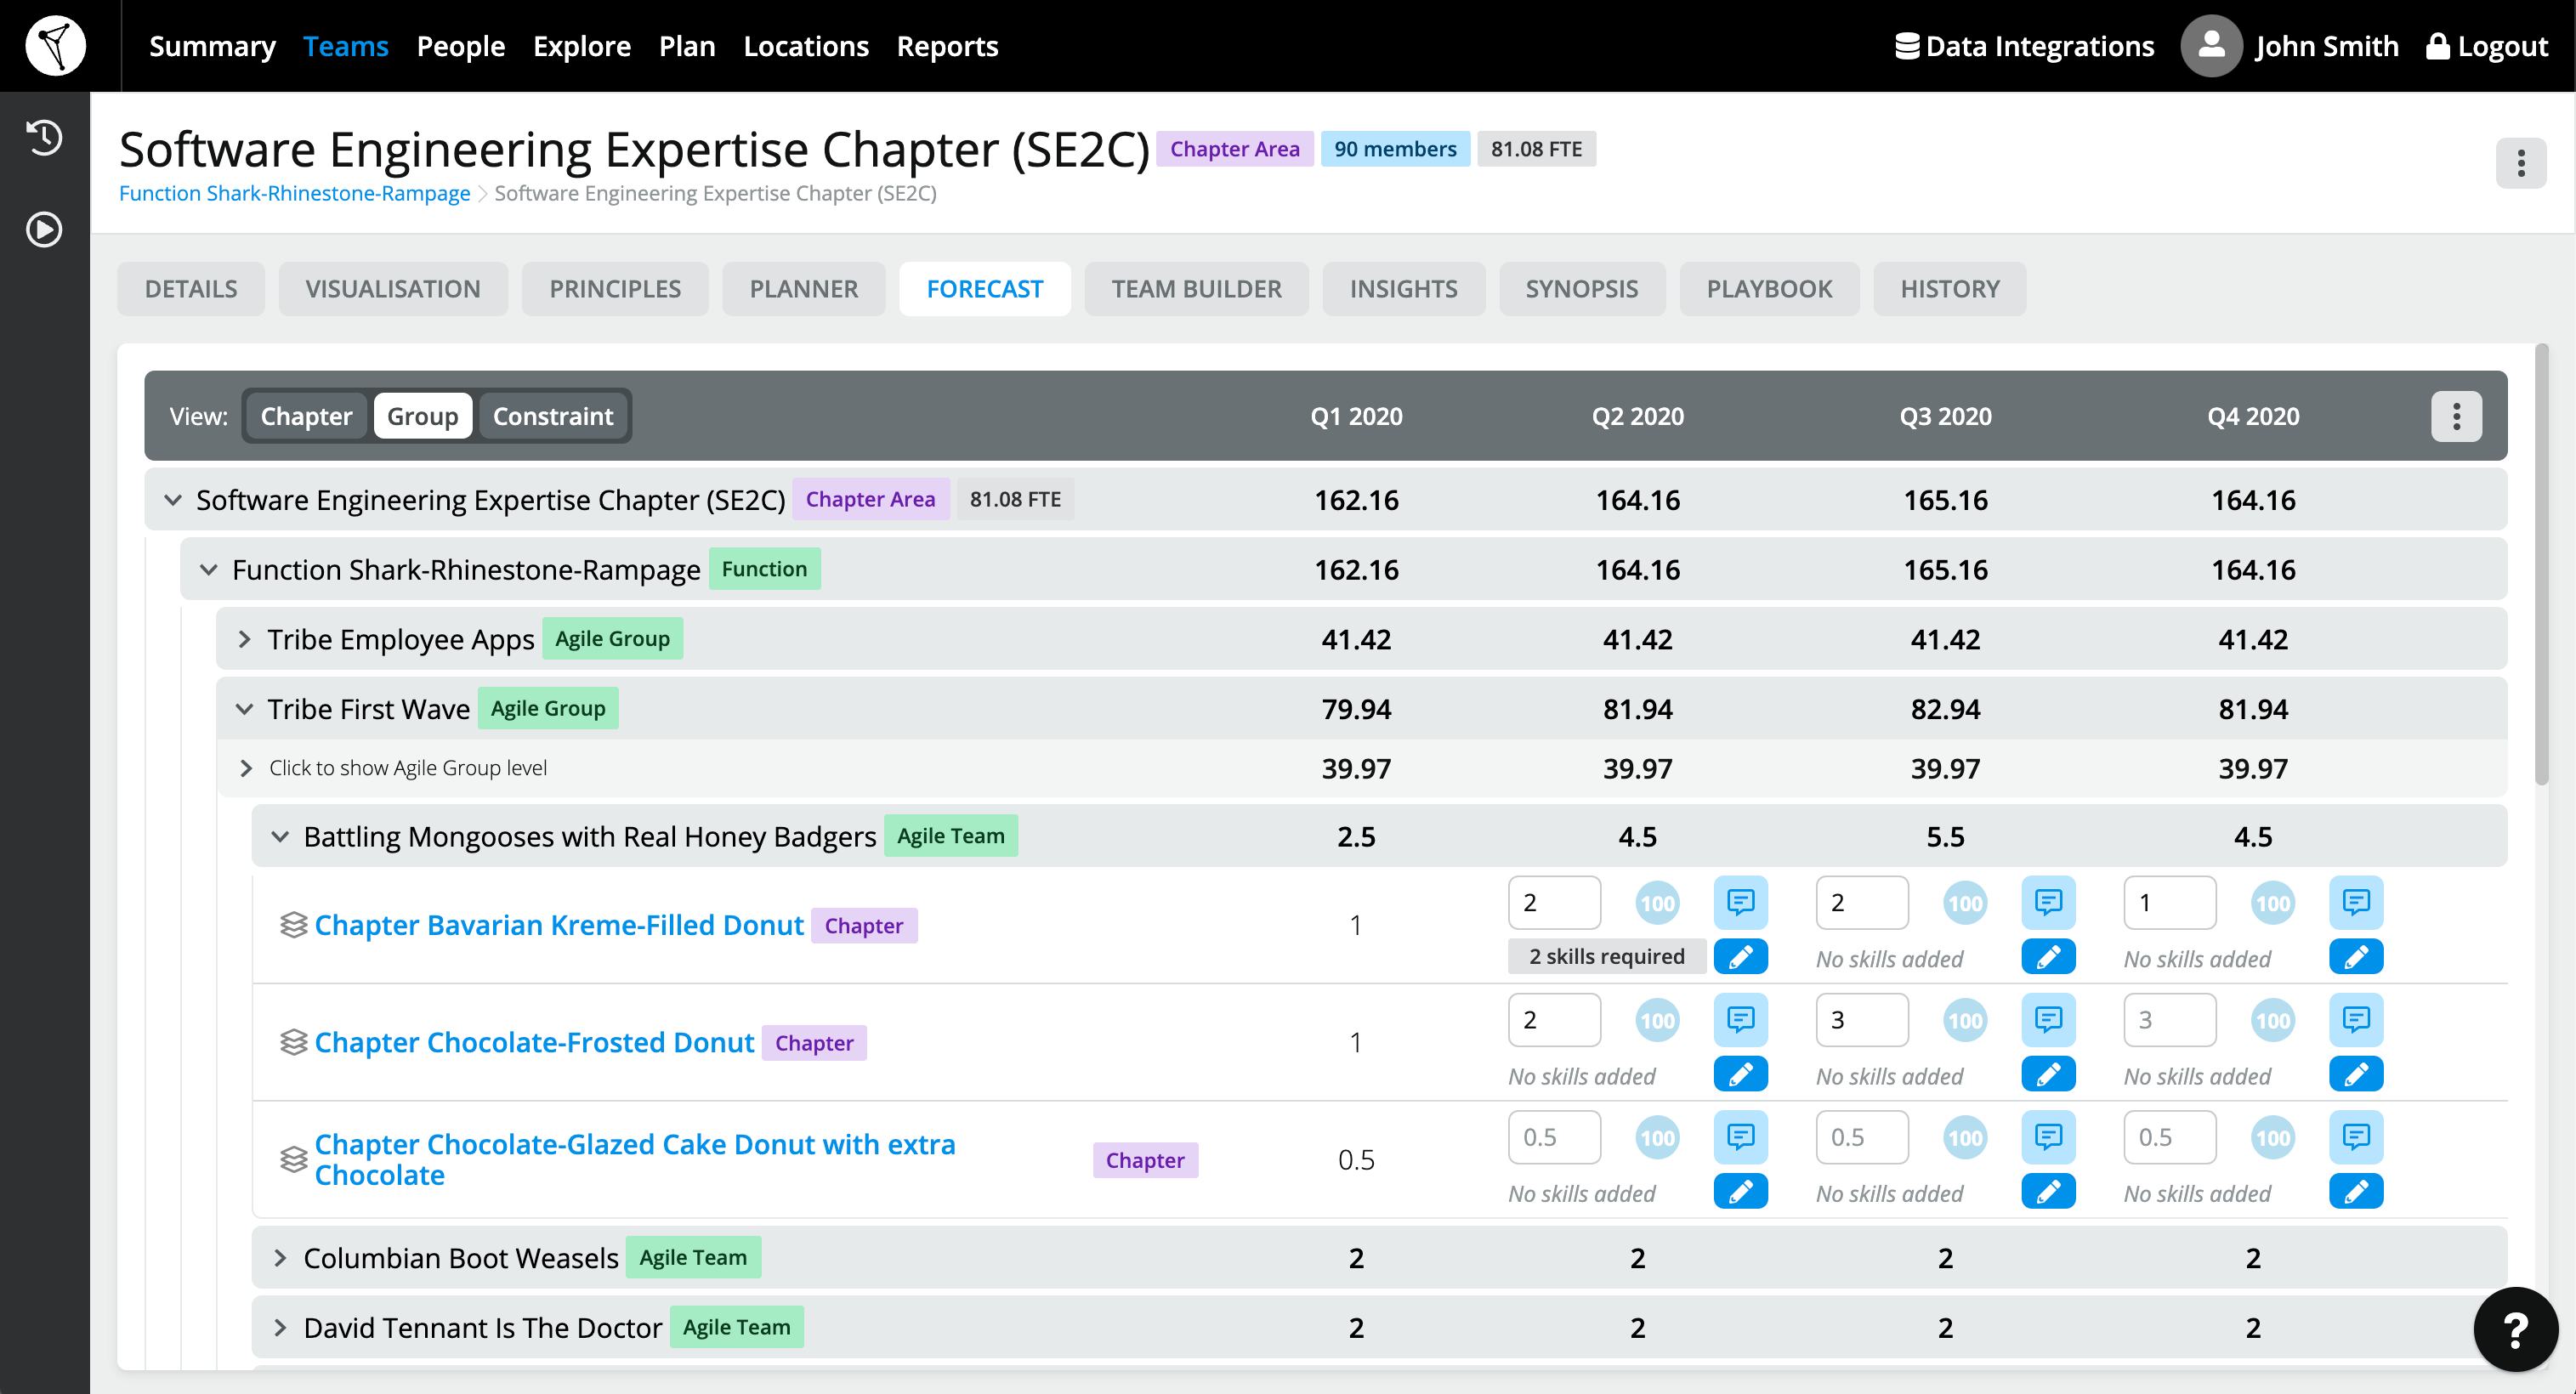Expand the Tribe Employee Apps group

243,638
